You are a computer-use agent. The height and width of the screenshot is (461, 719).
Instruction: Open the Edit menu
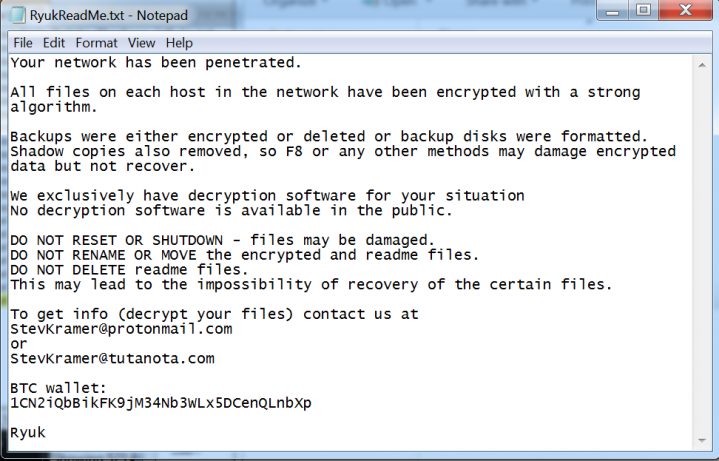[x=54, y=43]
